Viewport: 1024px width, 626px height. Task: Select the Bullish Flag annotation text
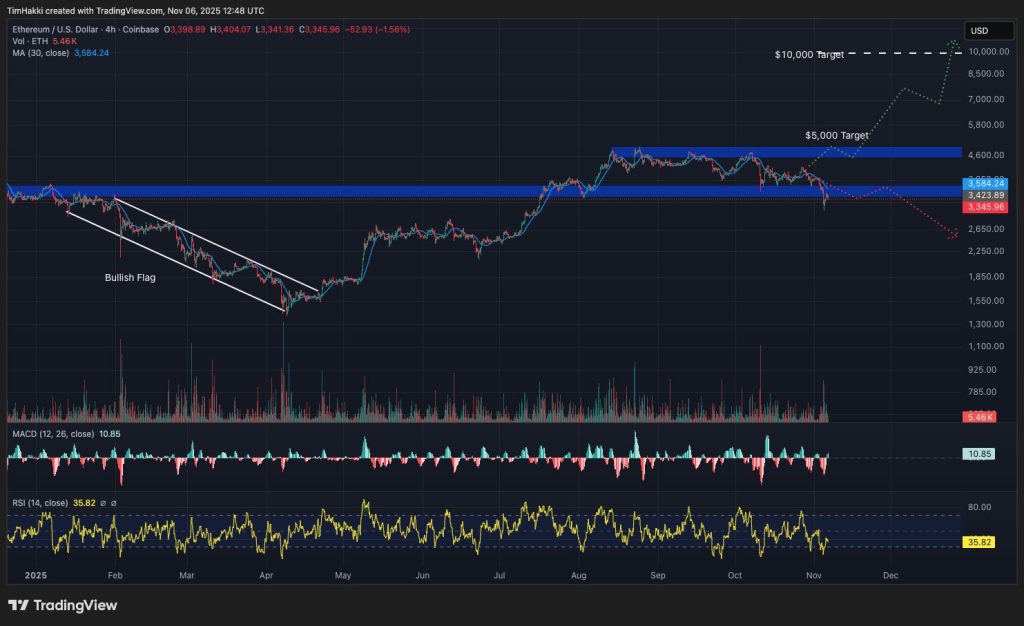(x=131, y=277)
